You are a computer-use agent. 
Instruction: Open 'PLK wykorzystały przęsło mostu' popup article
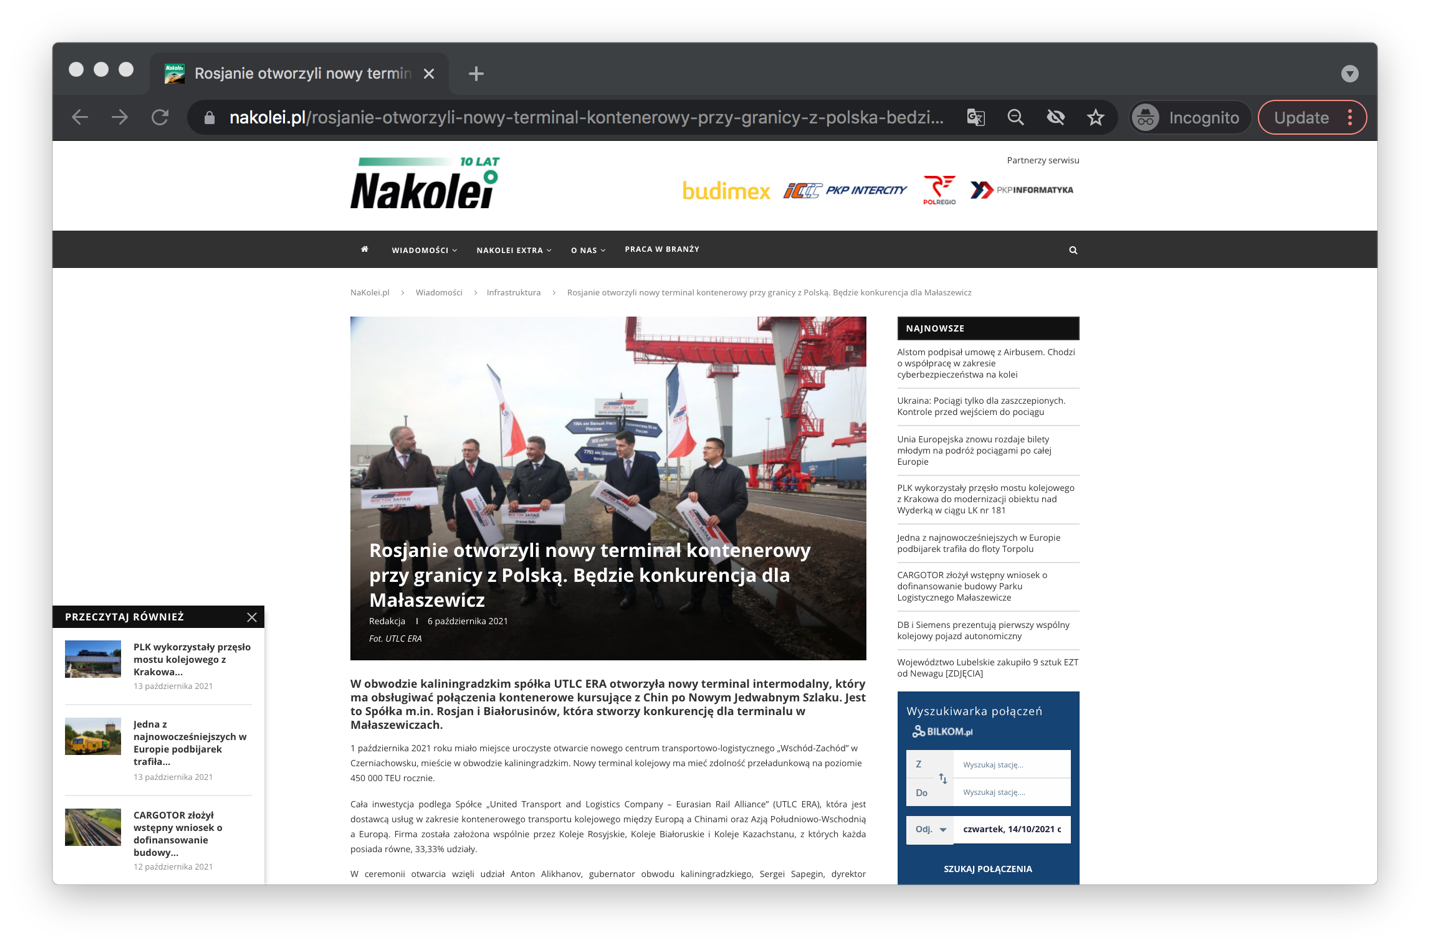(x=192, y=659)
